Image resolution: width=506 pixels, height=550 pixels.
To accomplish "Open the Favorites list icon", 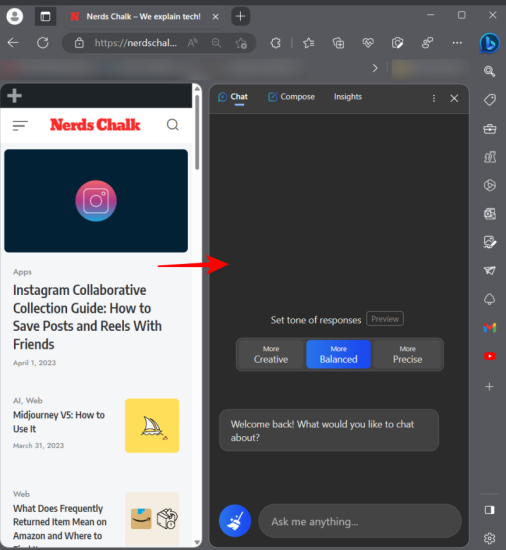I will [309, 43].
